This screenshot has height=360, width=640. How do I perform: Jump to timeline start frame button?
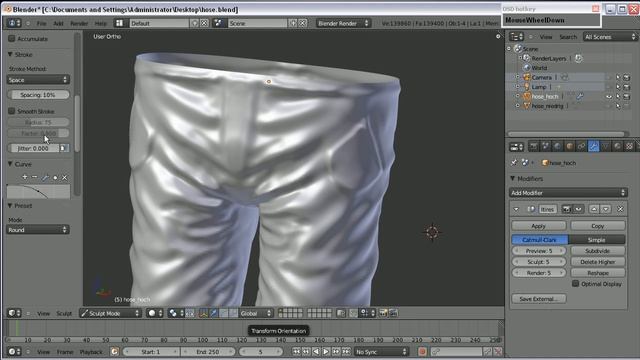tap(296, 351)
